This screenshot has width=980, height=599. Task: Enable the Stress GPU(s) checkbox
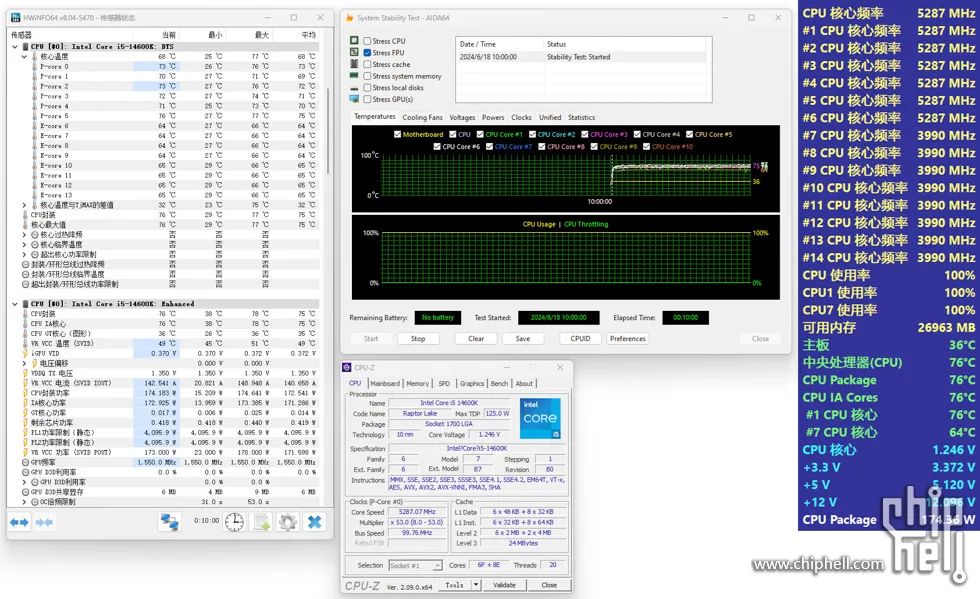pos(368,99)
